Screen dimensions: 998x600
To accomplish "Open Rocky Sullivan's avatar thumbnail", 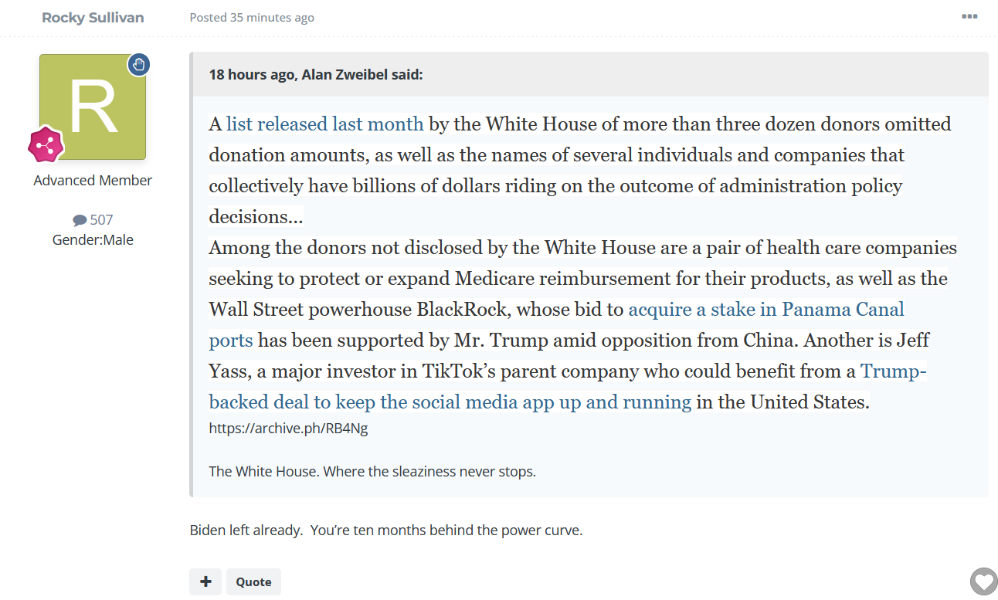I will click(x=92, y=107).
